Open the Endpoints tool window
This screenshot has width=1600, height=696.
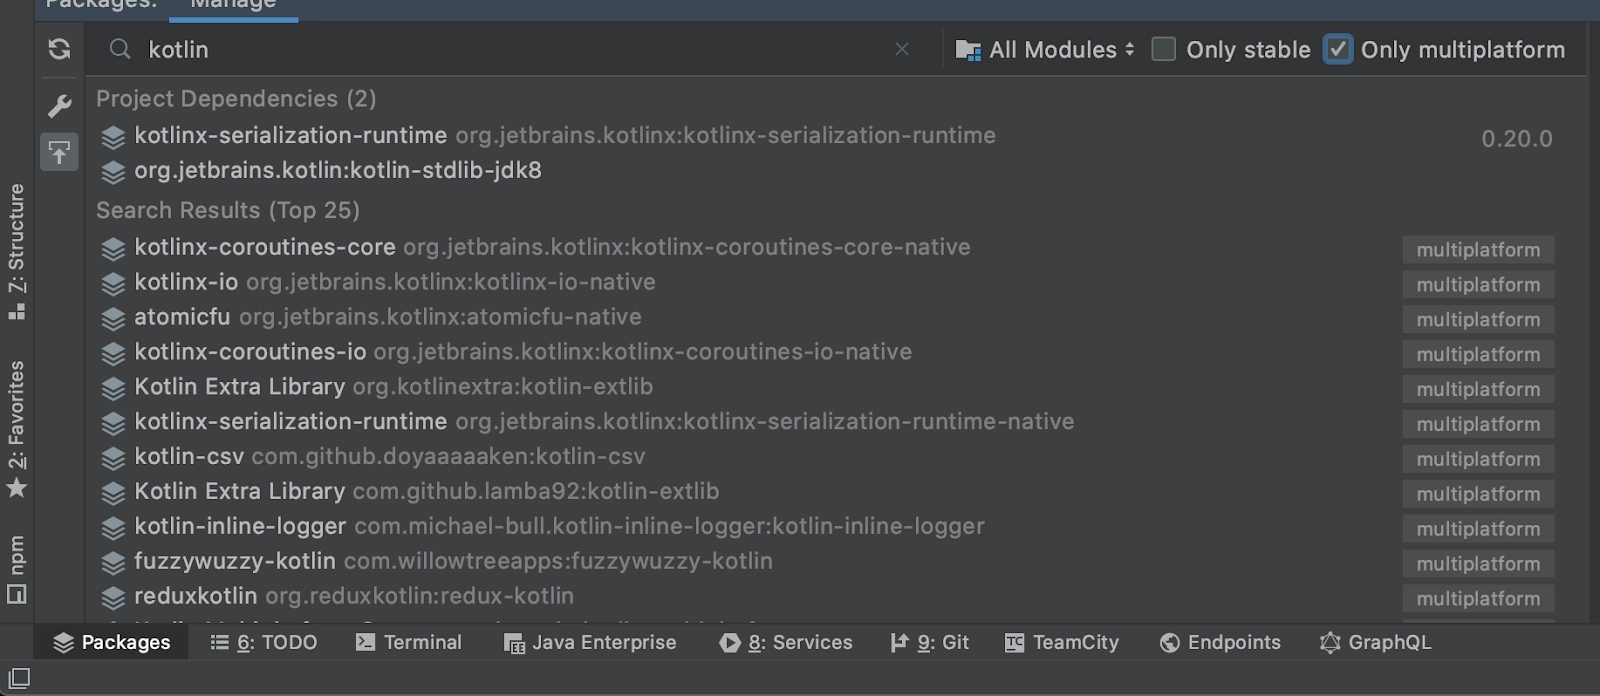(x=1220, y=643)
